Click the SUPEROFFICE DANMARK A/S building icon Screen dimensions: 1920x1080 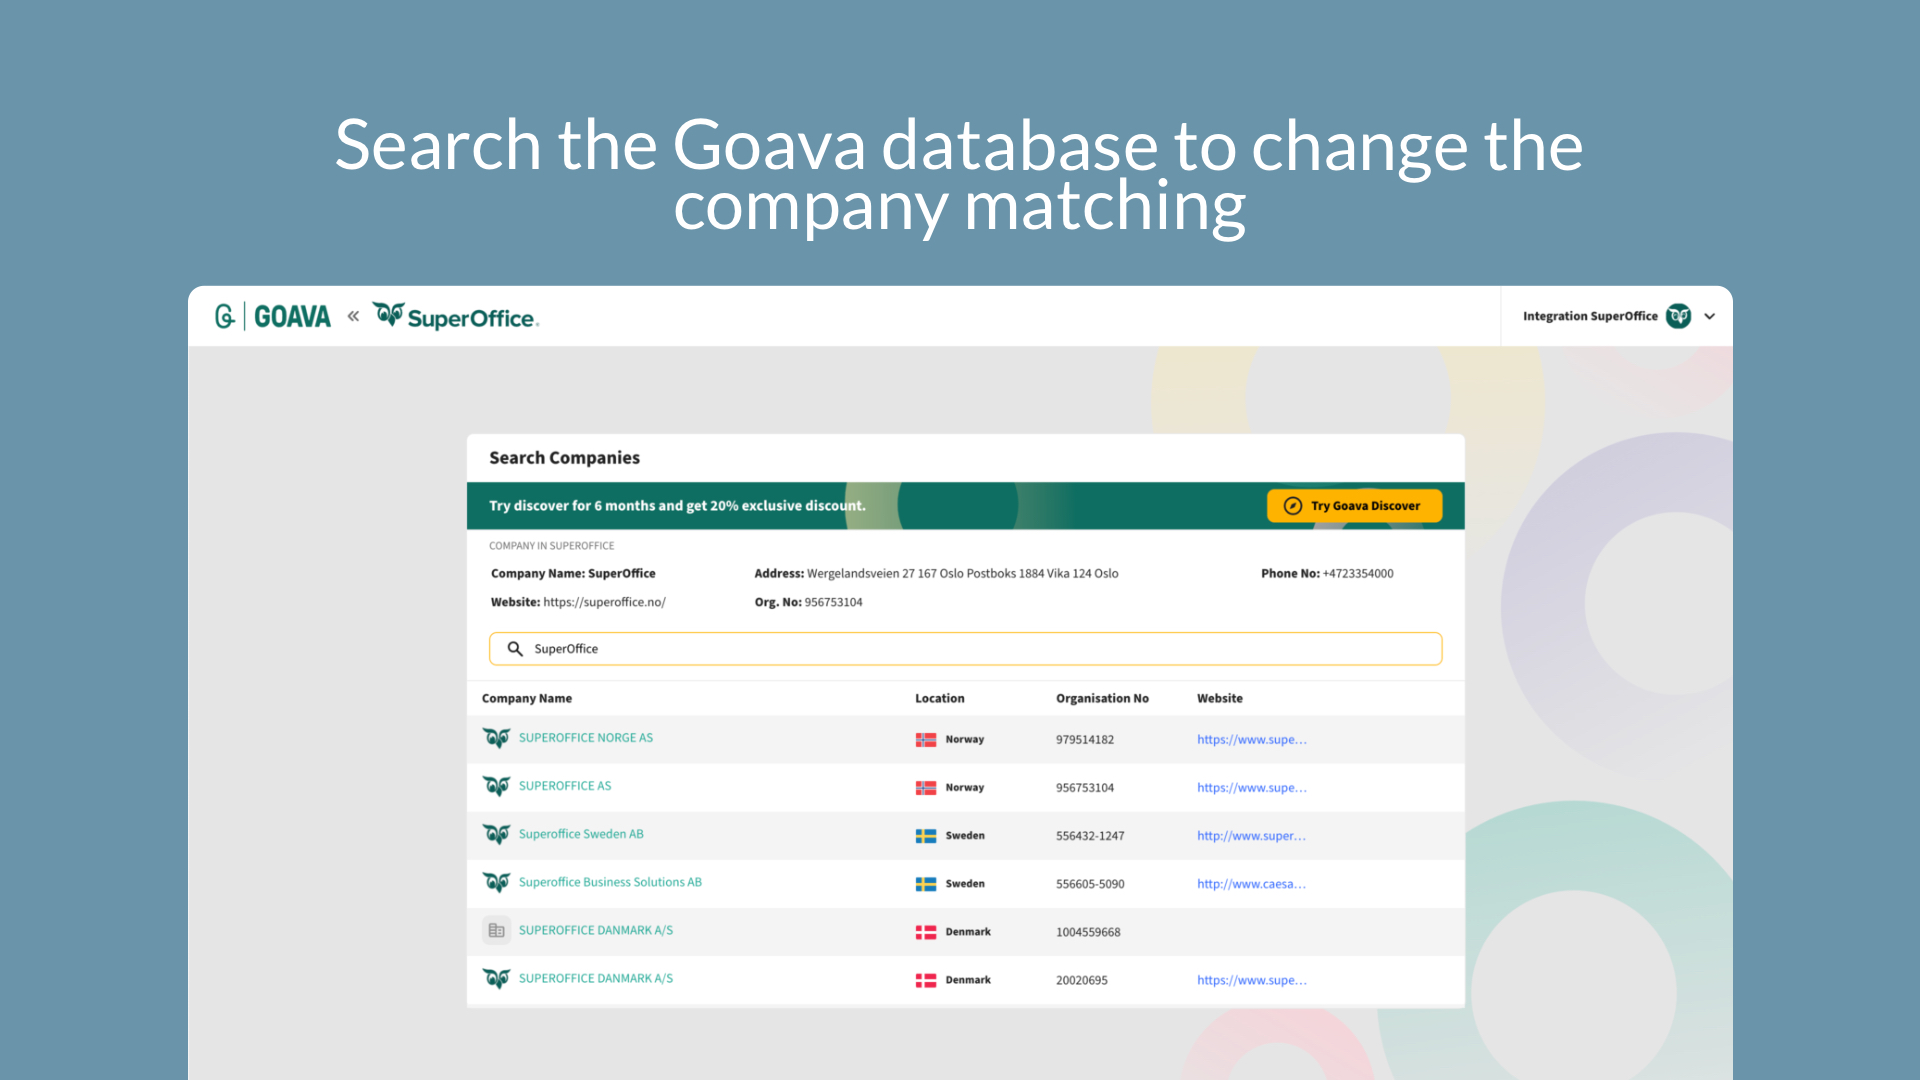point(497,930)
